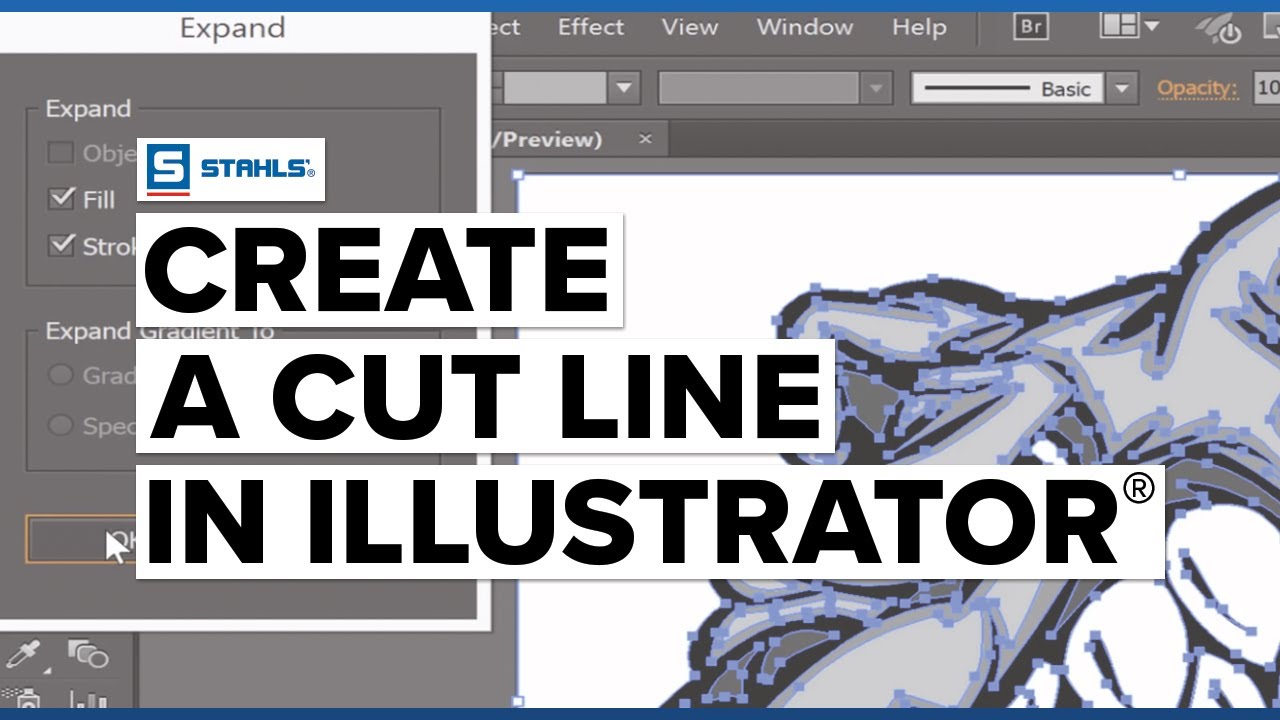Select the Eyedropper tool
1280x720 pixels.
(x=24, y=655)
